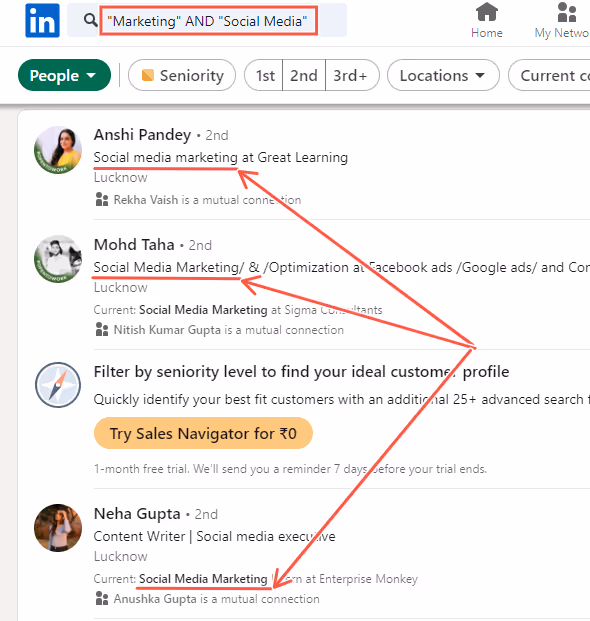This screenshot has width=590, height=621.
Task: Click Lucknow location under Neha Gupta
Action: (x=120, y=557)
